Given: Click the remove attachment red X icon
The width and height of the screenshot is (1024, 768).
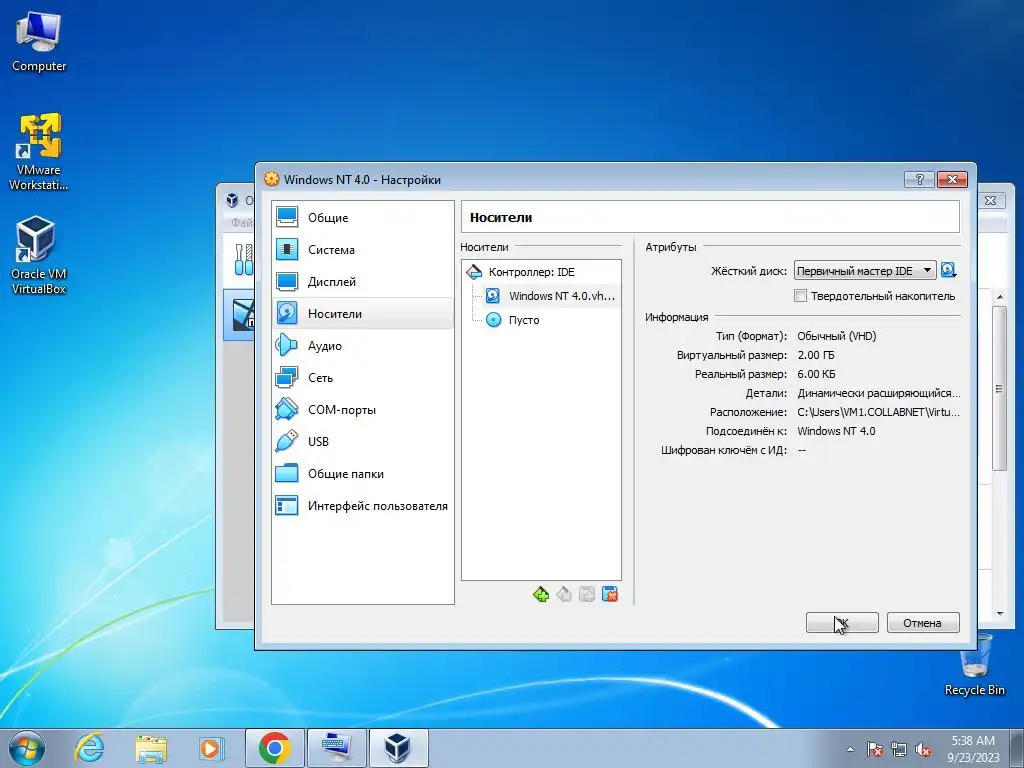Looking at the screenshot, I should pos(610,594).
